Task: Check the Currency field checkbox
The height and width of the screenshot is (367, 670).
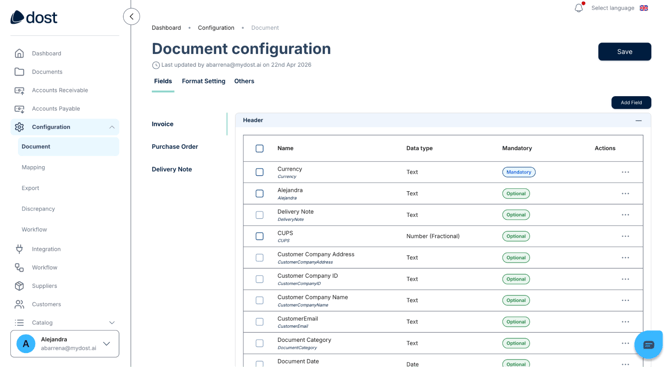Action: pyautogui.click(x=259, y=172)
